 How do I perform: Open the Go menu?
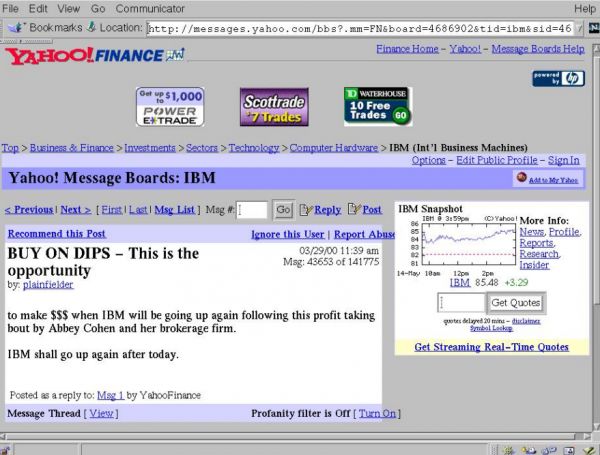[98, 8]
